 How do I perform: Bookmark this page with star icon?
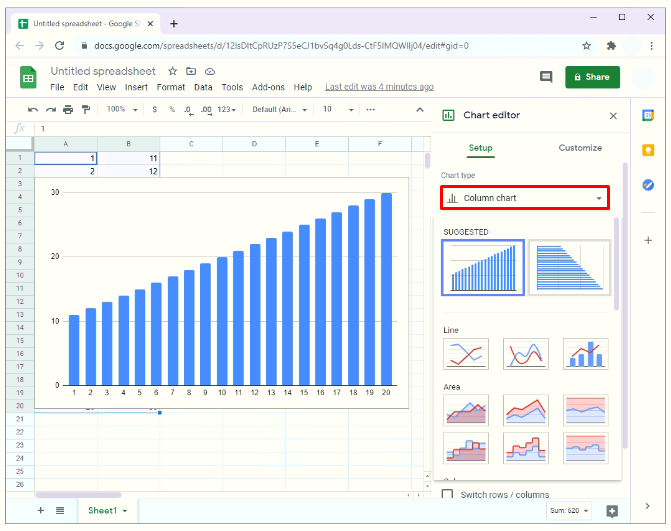(x=586, y=46)
